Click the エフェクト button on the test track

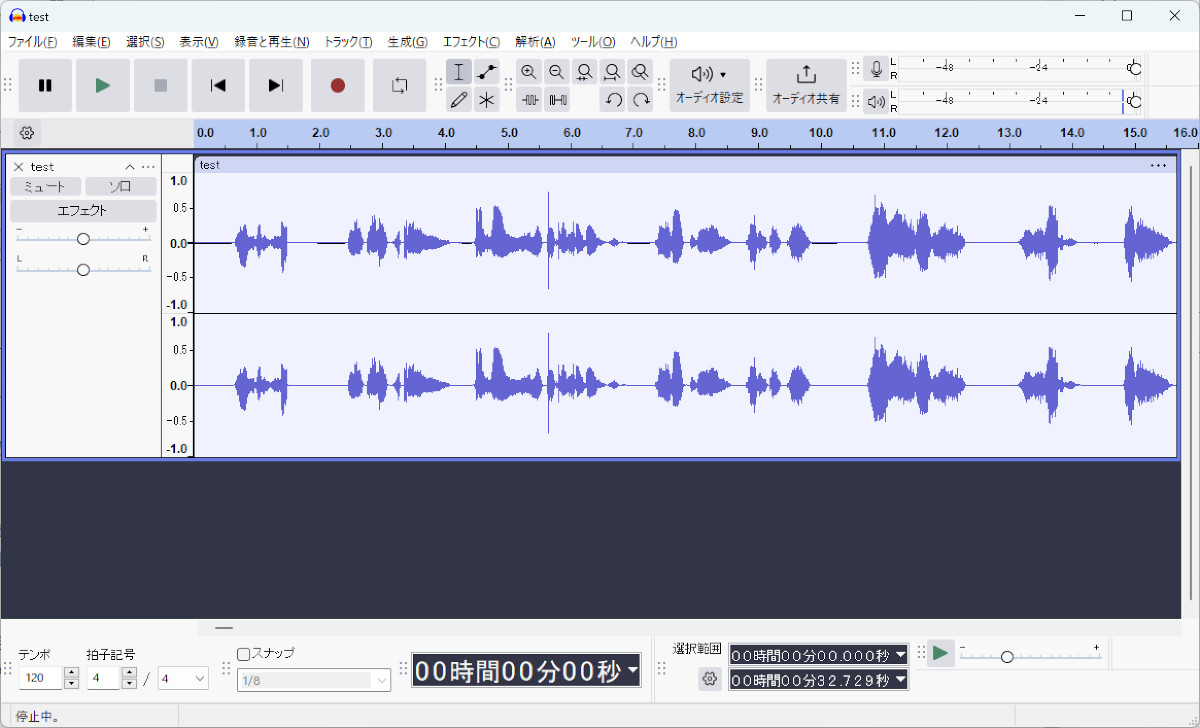[x=84, y=210]
